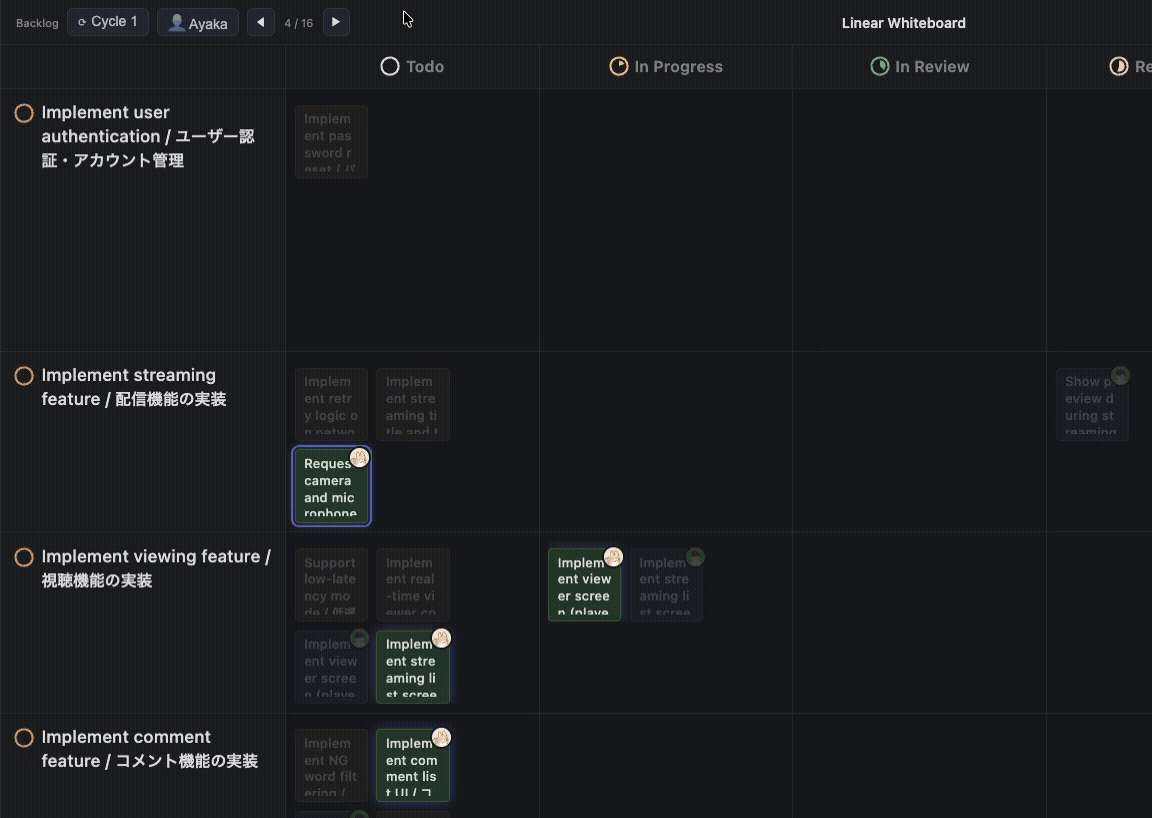The image size is (1152, 818).
Task: Click the In Progress status icon
Action: click(619, 67)
